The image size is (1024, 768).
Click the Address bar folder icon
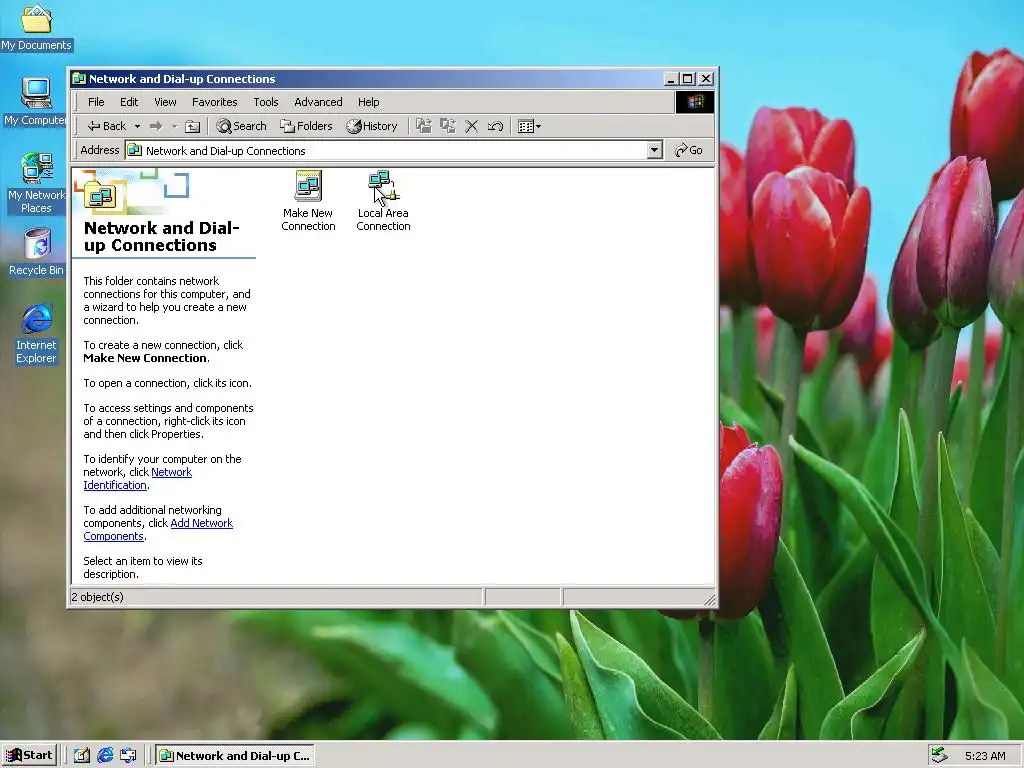135,150
